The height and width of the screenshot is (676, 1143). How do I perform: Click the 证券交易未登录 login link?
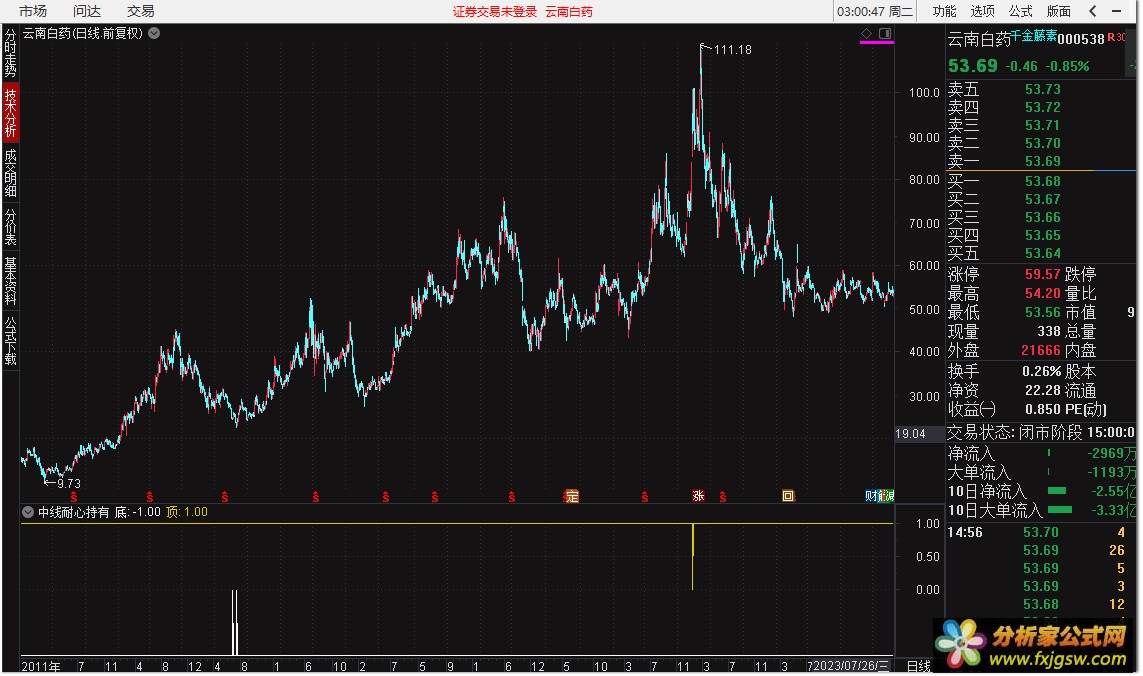point(494,12)
